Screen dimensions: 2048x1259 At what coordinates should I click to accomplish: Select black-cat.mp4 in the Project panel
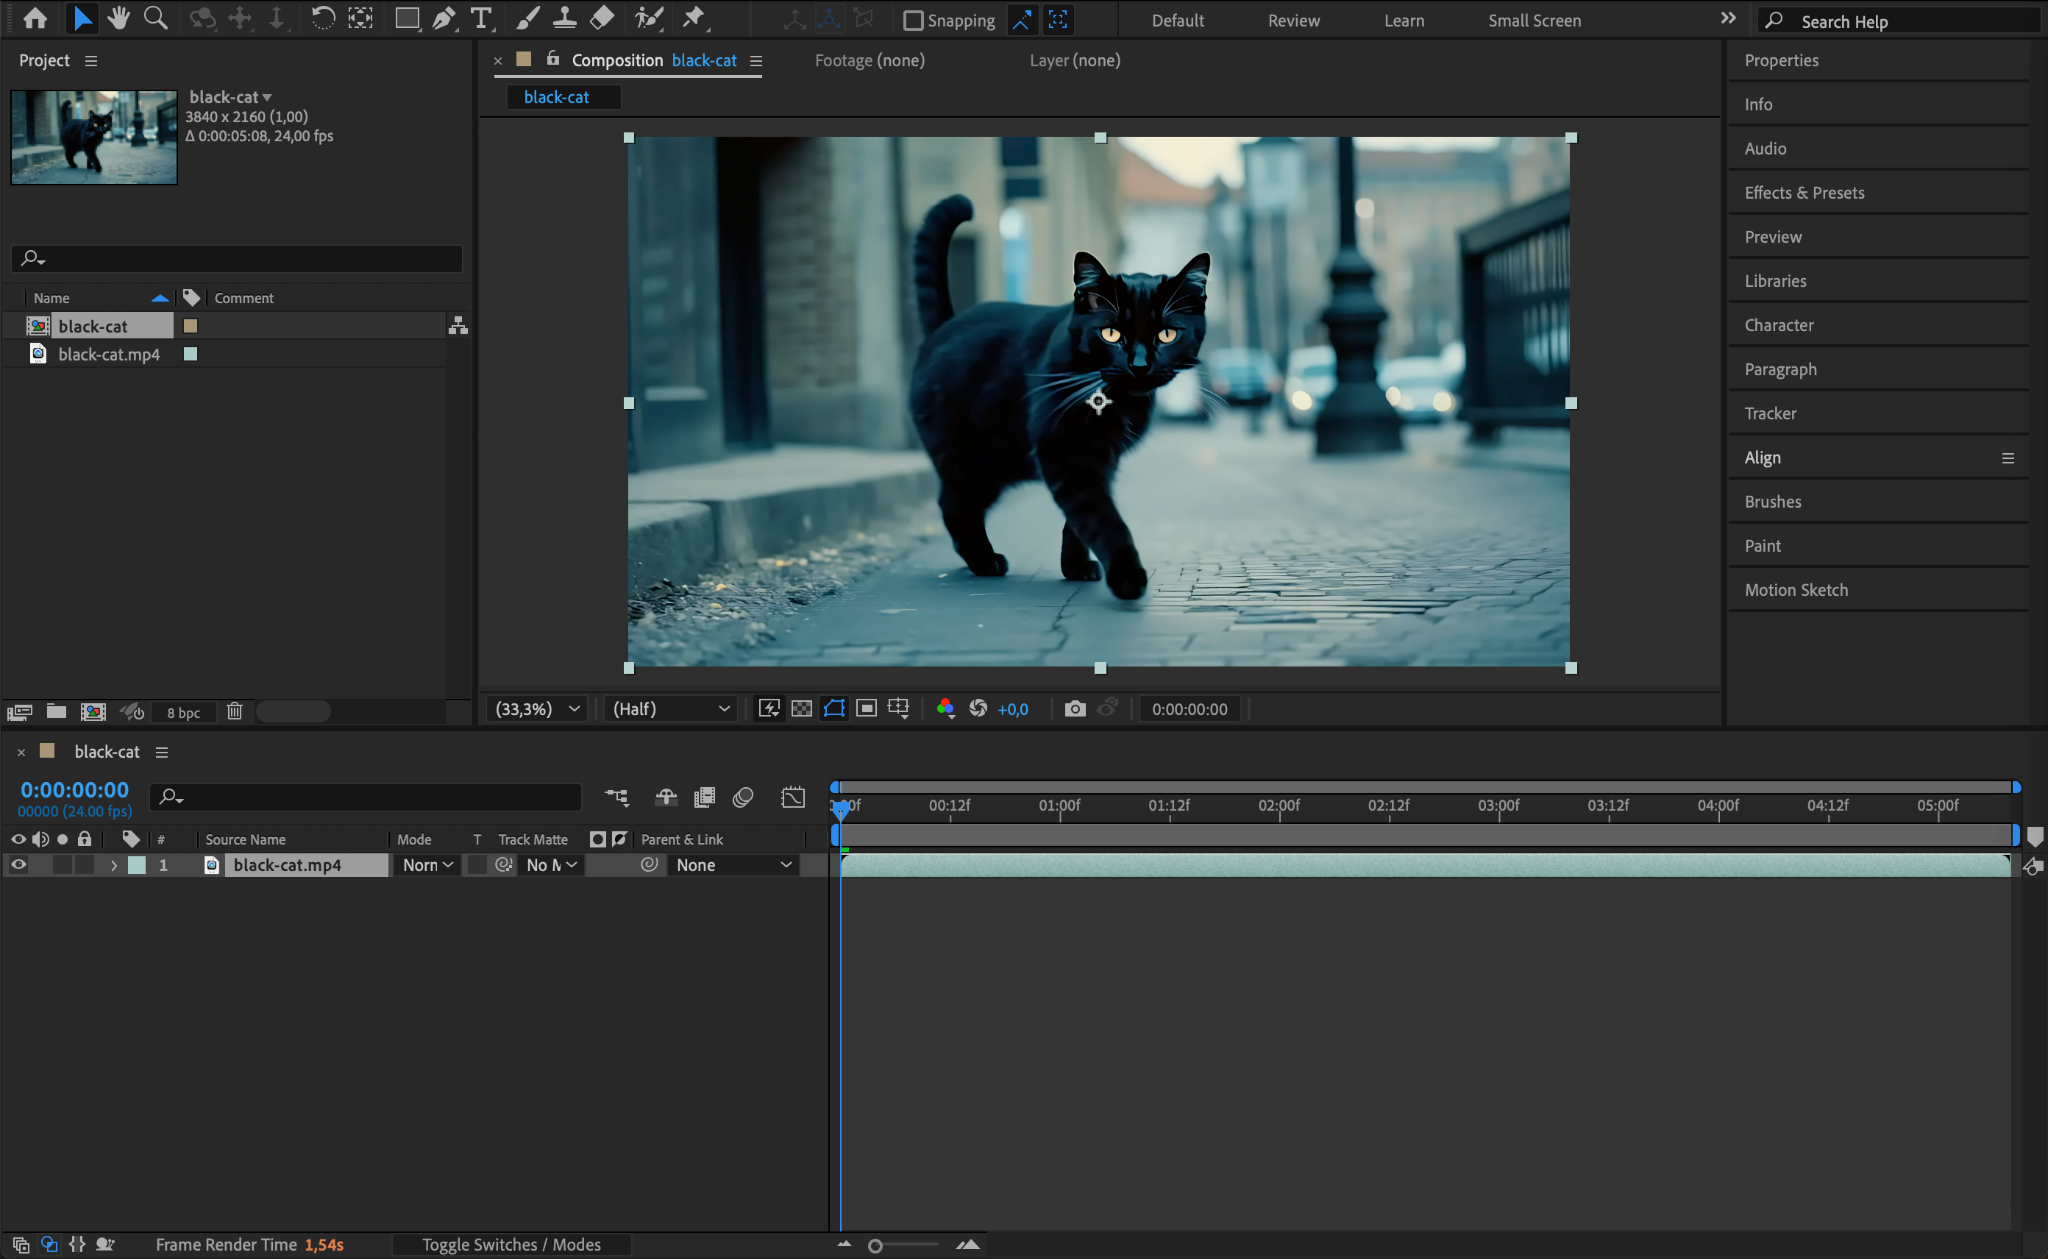[x=109, y=354]
